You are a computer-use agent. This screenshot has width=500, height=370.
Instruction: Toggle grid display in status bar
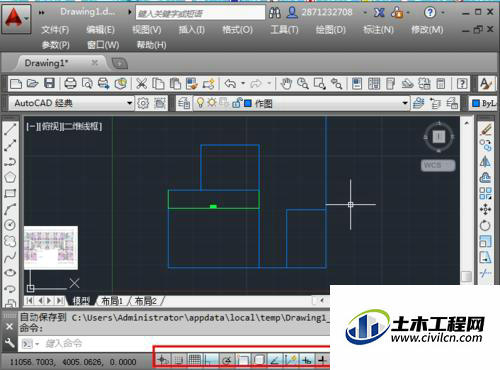(x=195, y=360)
